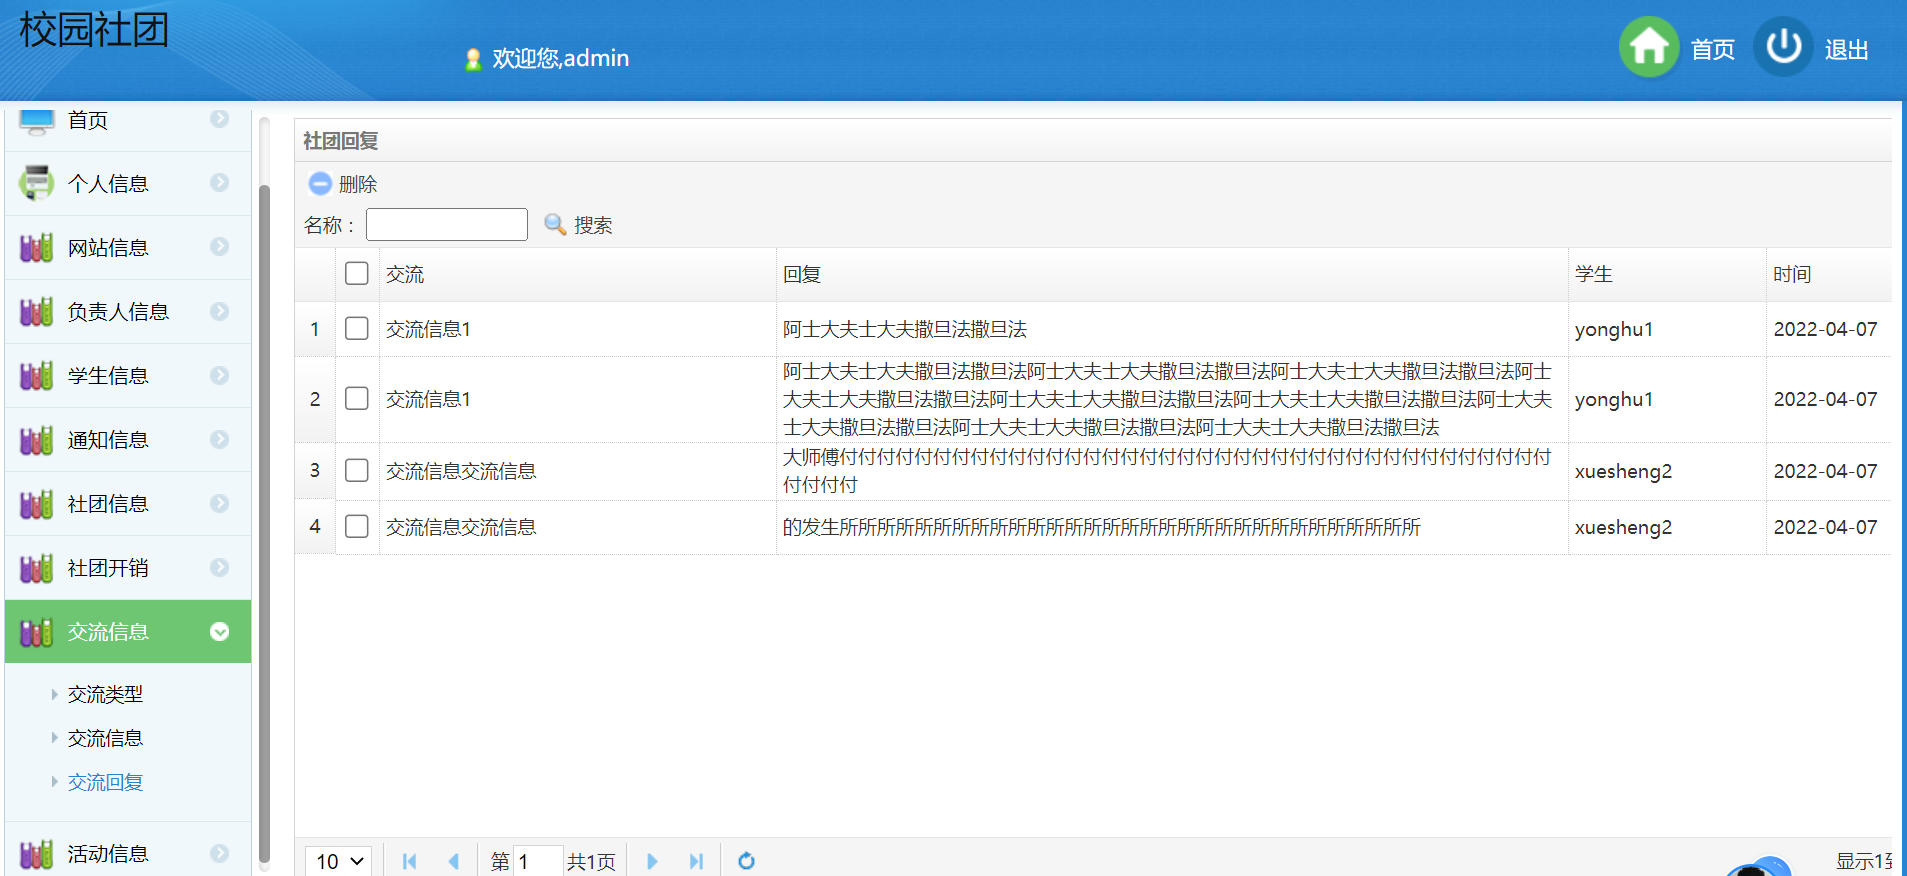Click the books icon beside 通知信息
The image size is (1907, 876).
pos(37,439)
